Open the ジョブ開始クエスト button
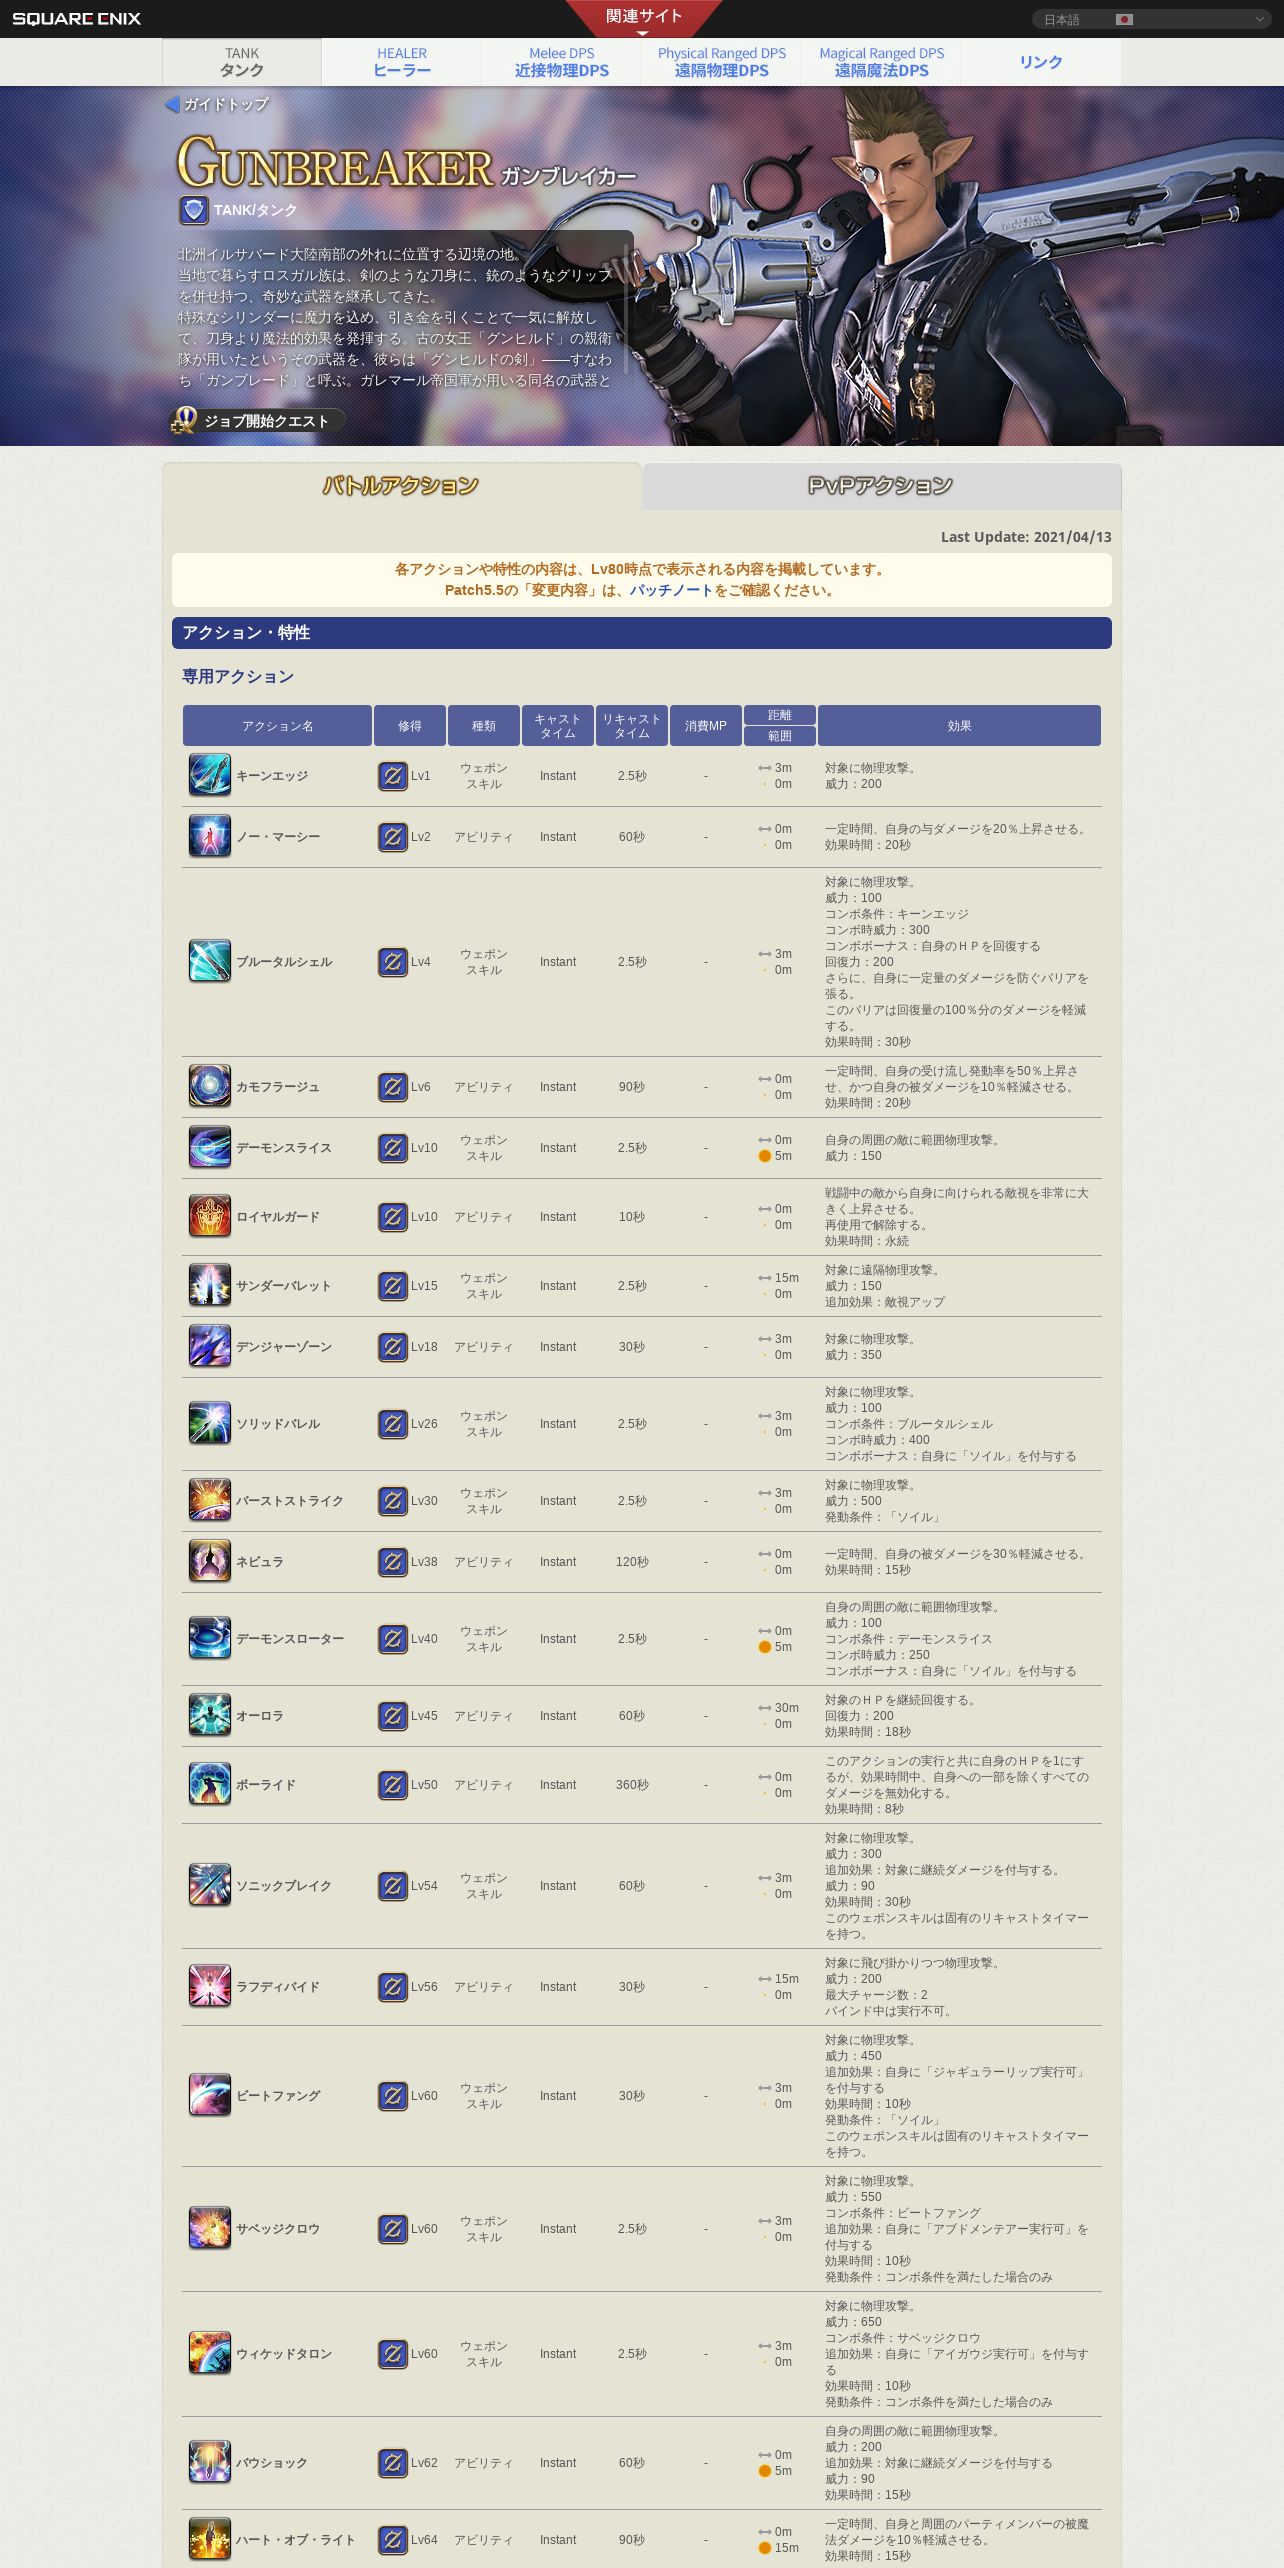This screenshot has width=1284, height=2568. pyautogui.click(x=258, y=421)
